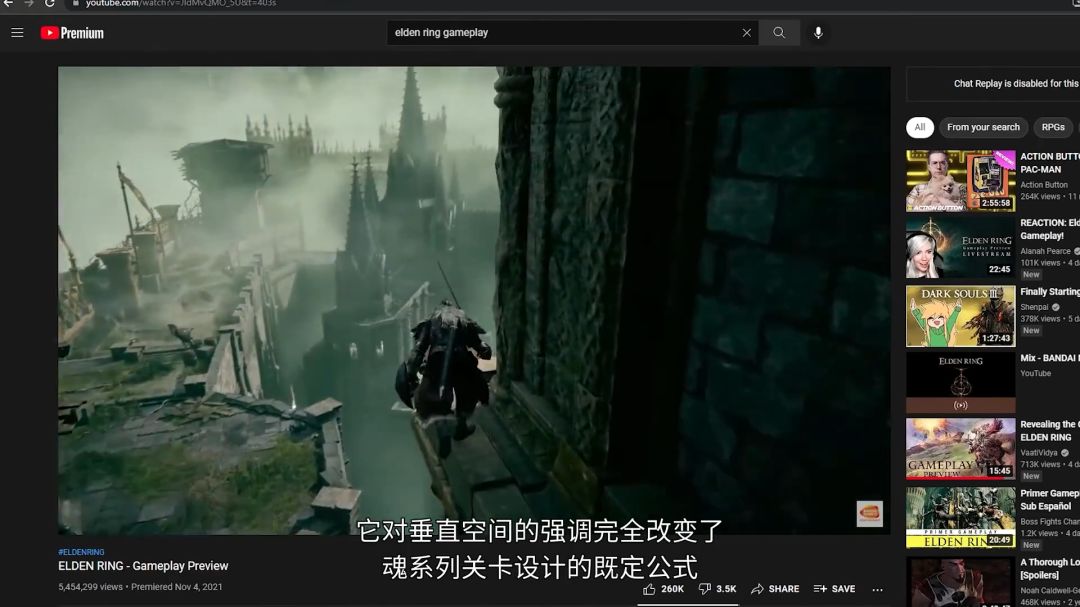Select the 'From your search' chip
This screenshot has width=1080, height=607.
[983, 127]
